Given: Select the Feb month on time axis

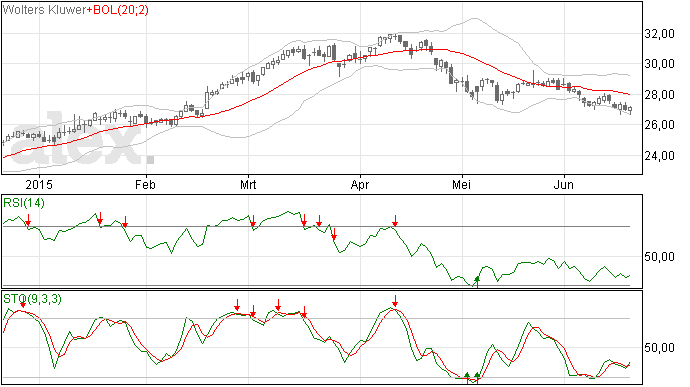Looking at the screenshot, I should 145,184.
